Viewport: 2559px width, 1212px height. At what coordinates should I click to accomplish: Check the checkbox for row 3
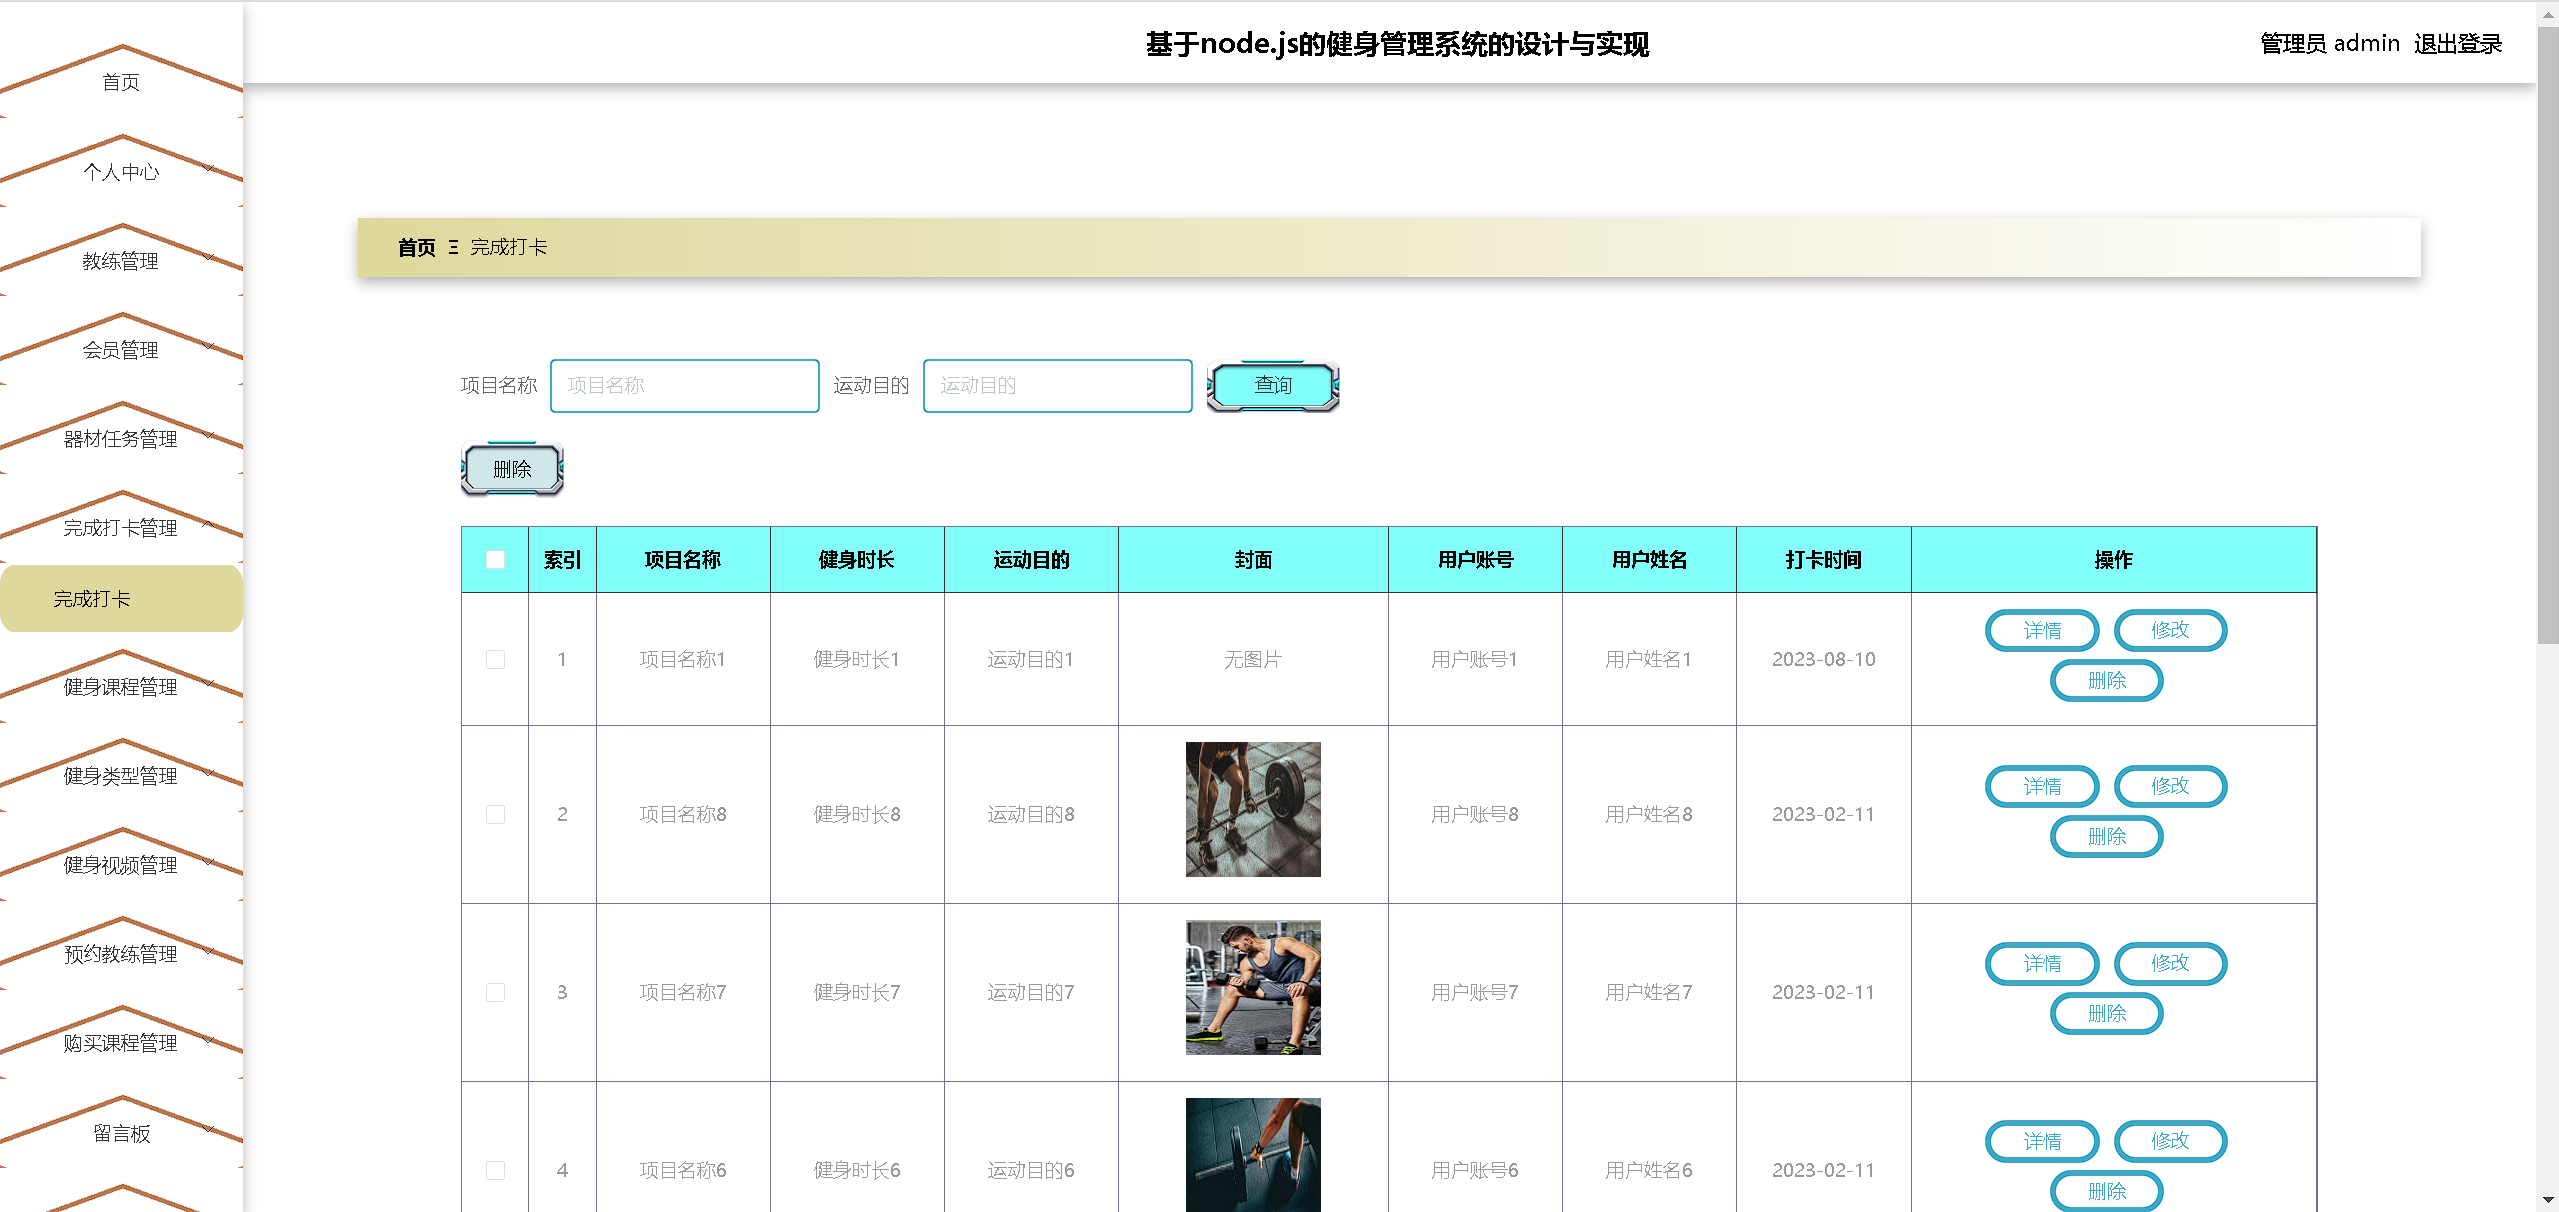(x=495, y=992)
